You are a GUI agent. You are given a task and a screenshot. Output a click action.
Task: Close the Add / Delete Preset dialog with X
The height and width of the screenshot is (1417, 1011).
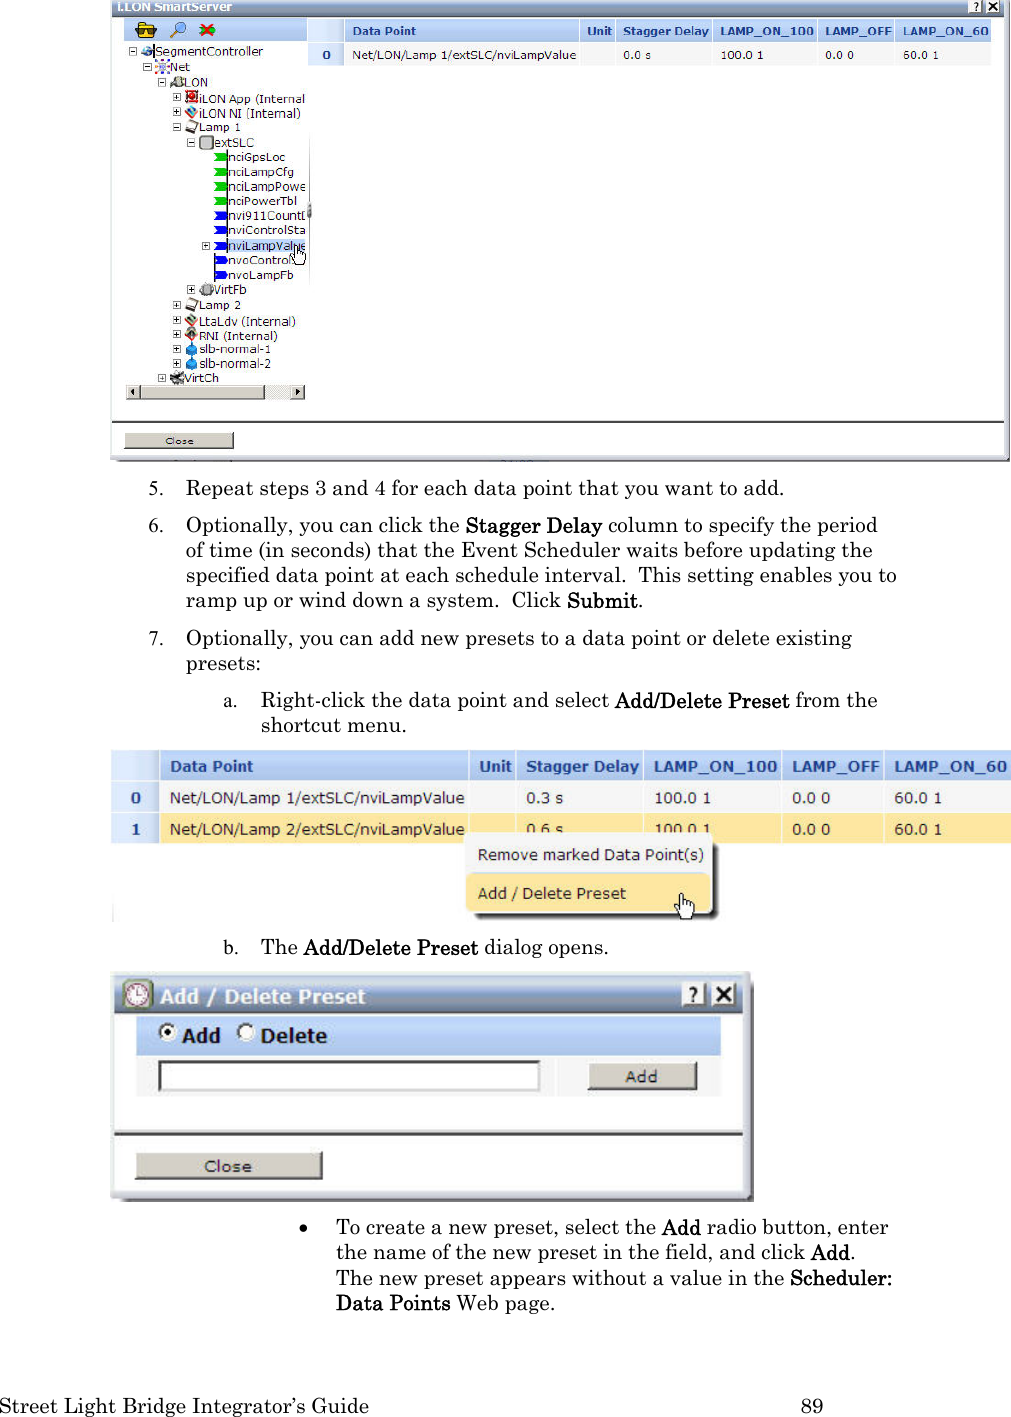tap(724, 994)
